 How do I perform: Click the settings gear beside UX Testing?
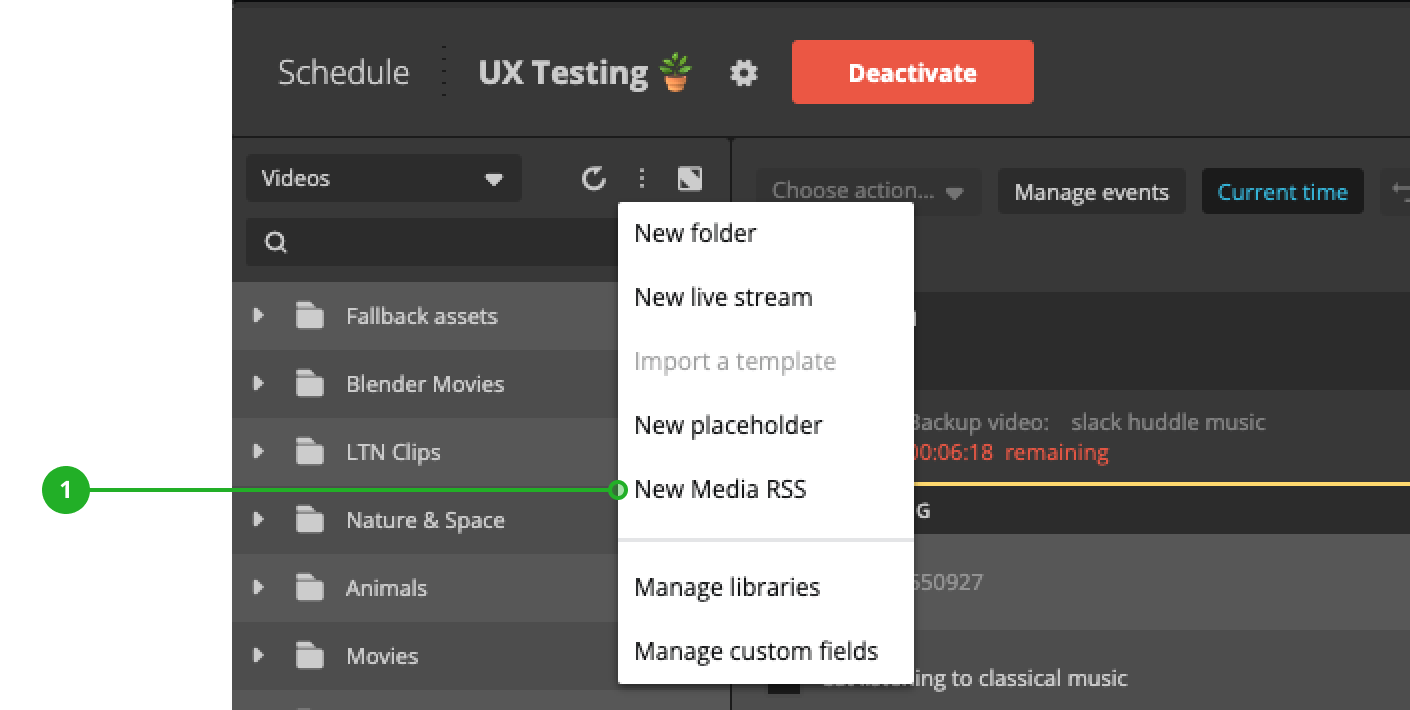point(743,73)
